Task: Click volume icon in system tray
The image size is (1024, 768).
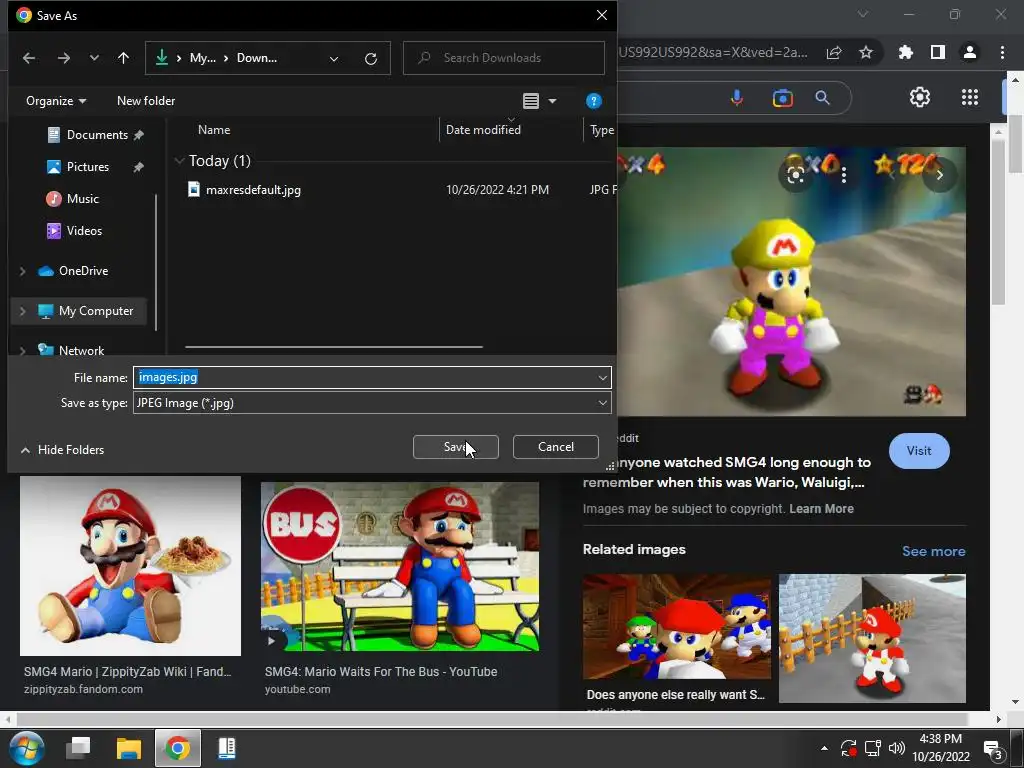Action: 897,748
